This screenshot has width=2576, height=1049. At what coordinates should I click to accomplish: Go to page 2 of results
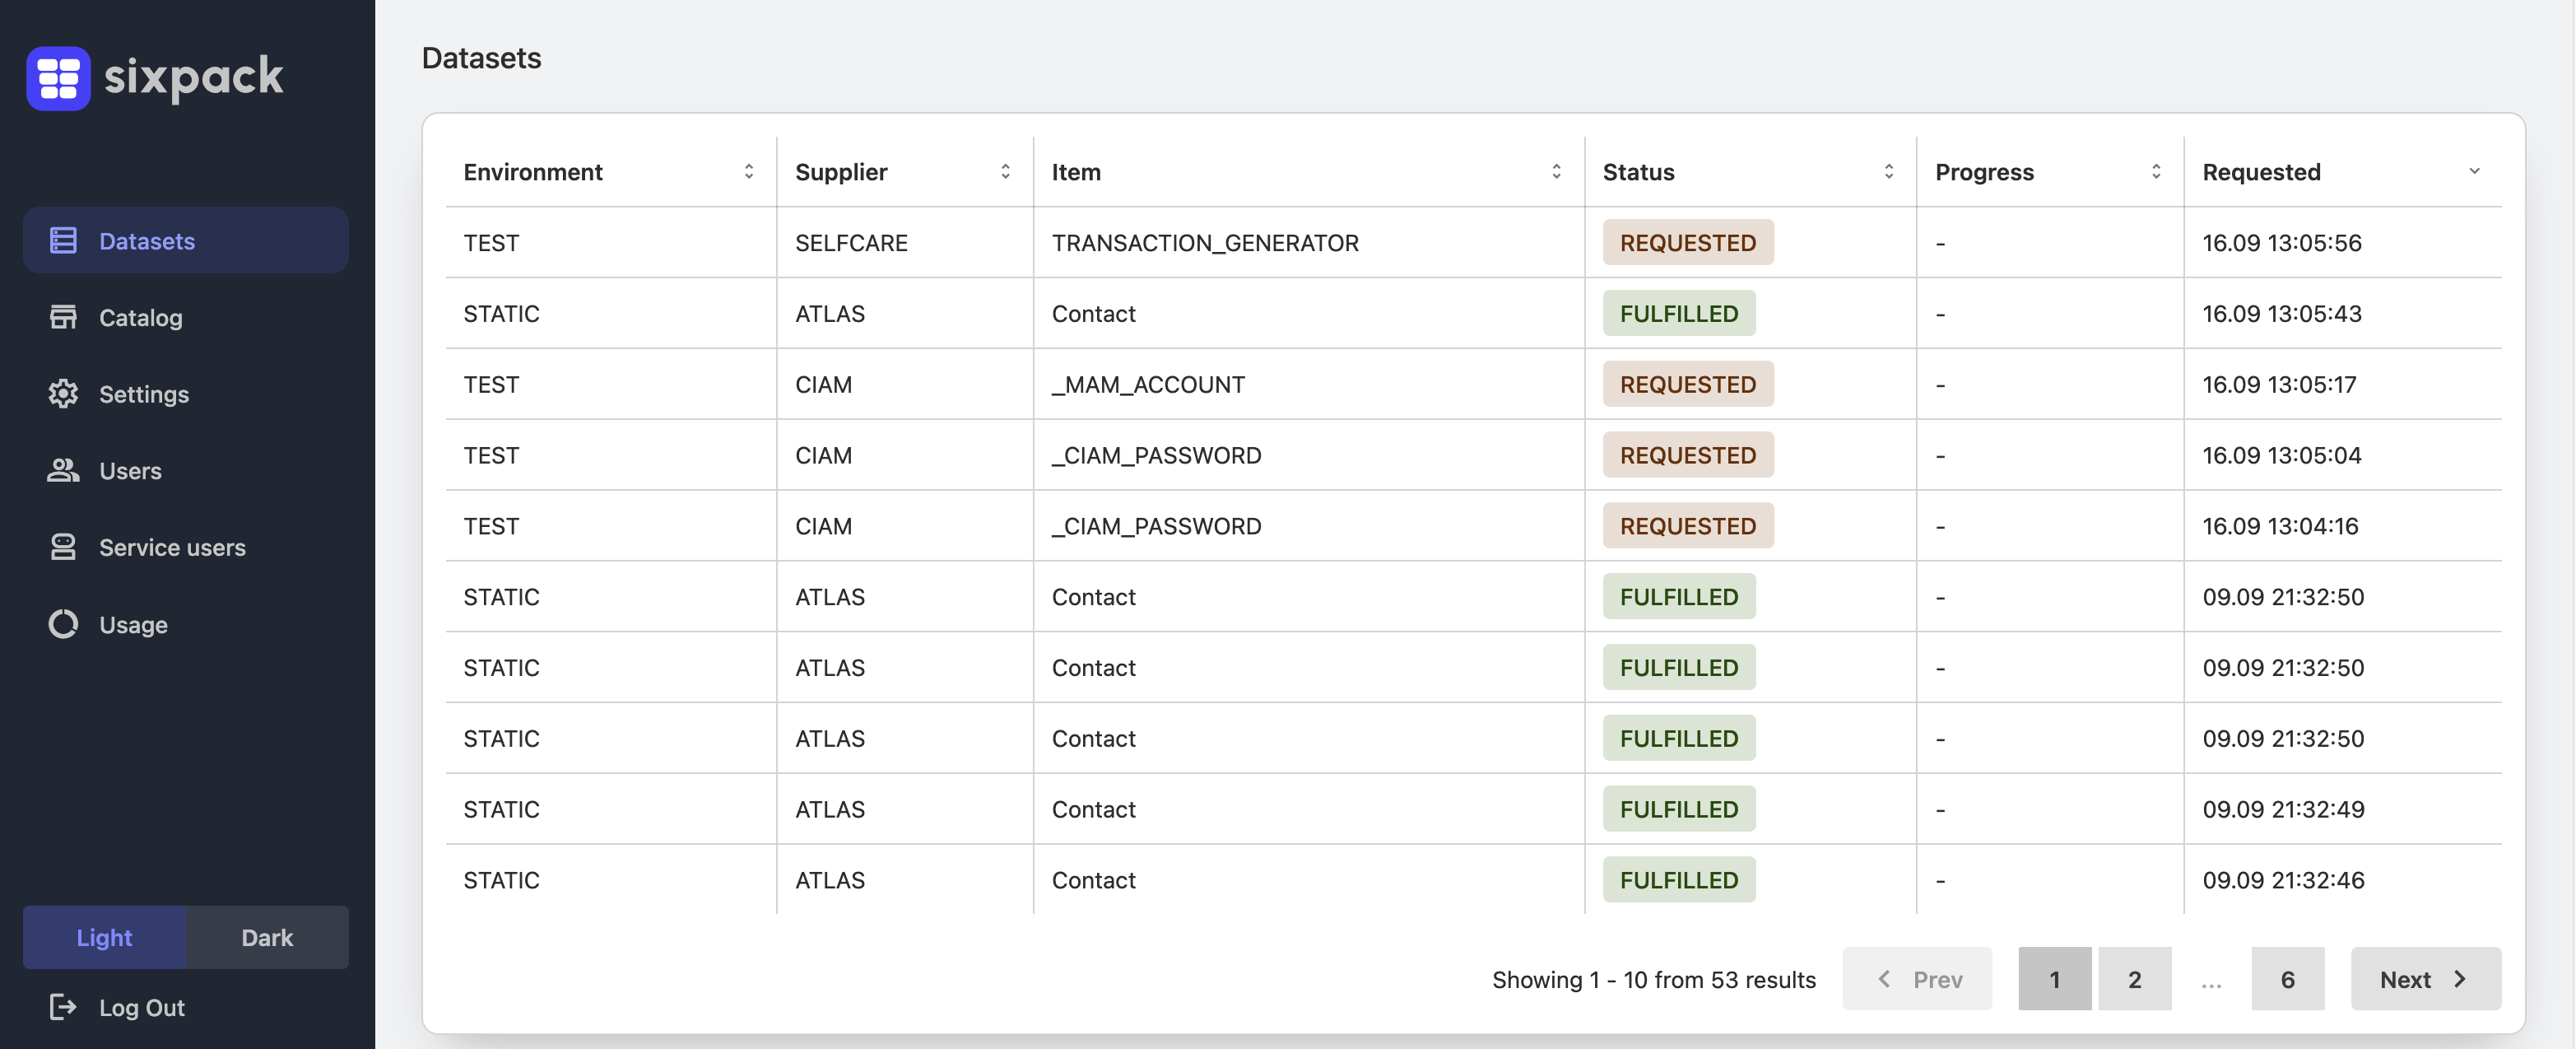pyautogui.click(x=2134, y=979)
